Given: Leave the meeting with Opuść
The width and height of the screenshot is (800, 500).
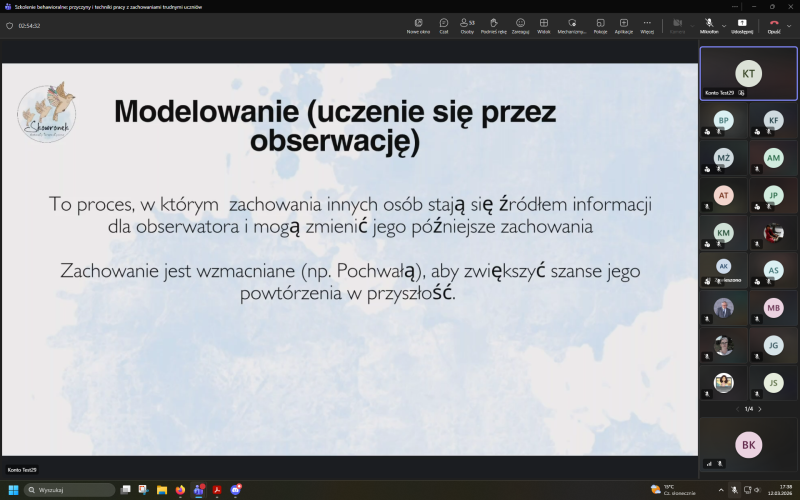Looking at the screenshot, I should [x=773, y=24].
